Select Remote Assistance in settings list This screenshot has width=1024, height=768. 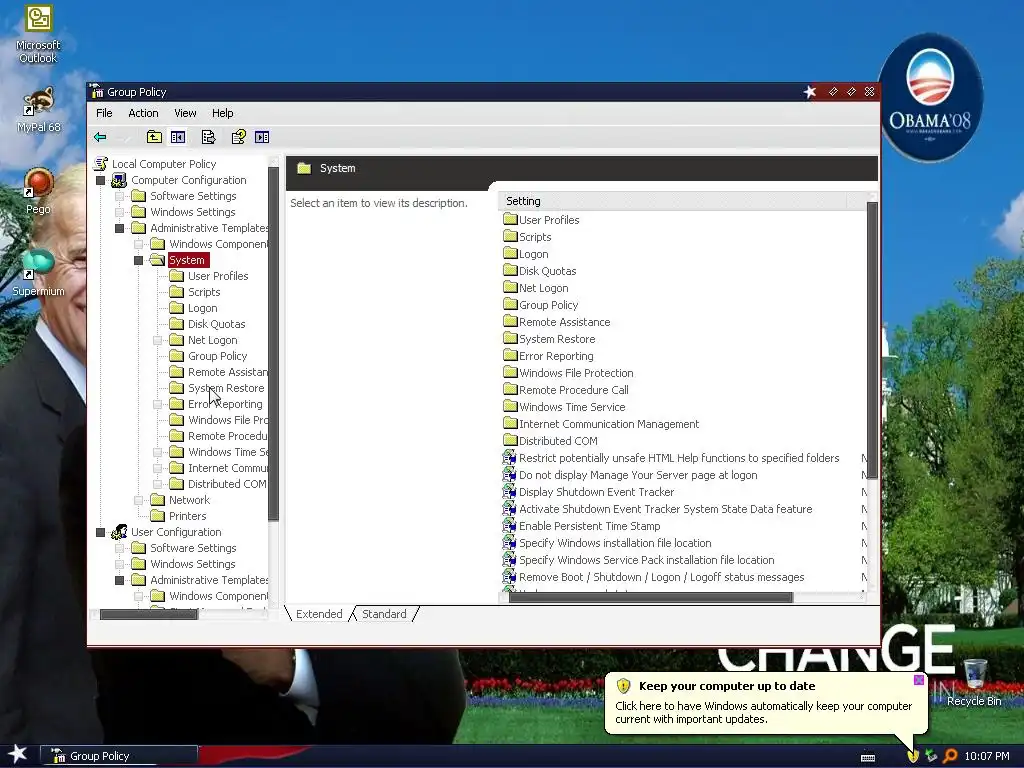coord(557,322)
